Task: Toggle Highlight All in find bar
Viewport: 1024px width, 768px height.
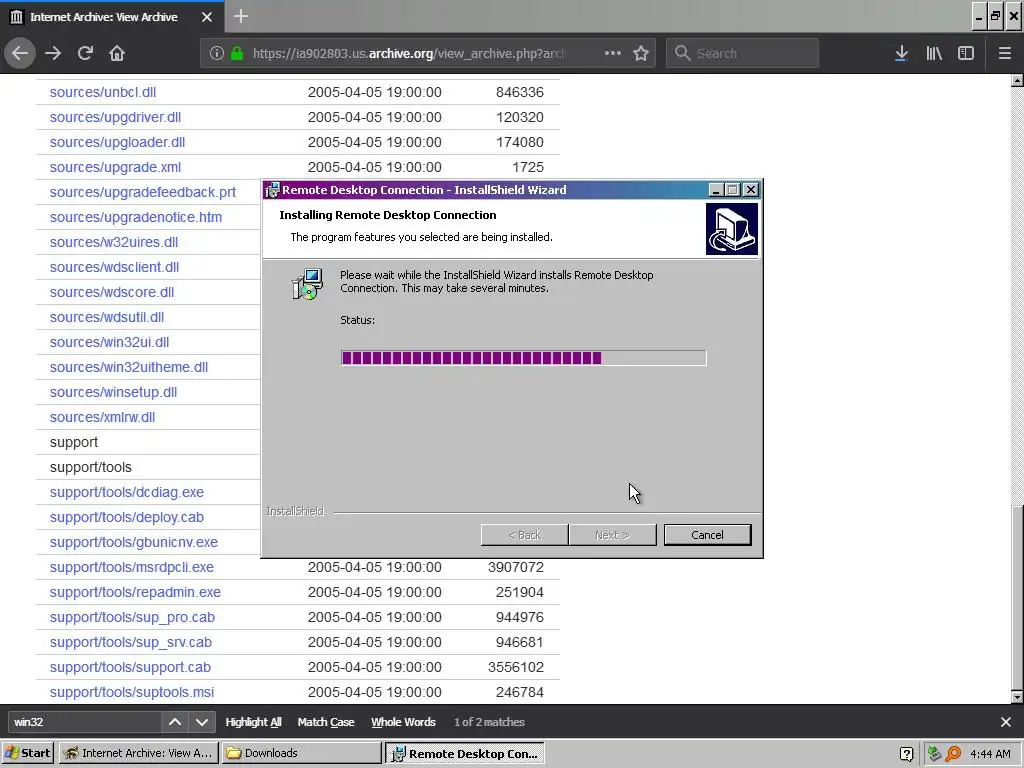Action: pyautogui.click(x=253, y=722)
